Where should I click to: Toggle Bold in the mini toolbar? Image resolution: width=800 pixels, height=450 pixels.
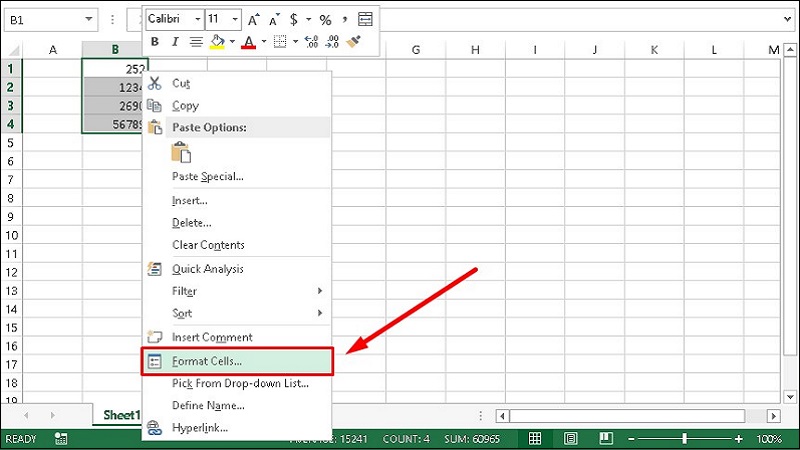point(155,42)
